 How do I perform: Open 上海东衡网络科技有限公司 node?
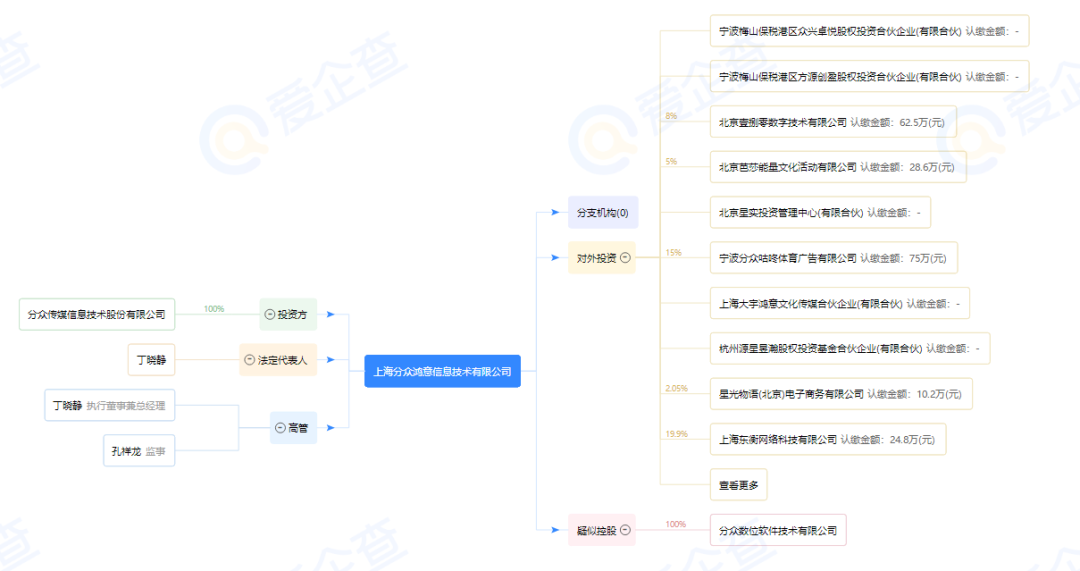(828, 439)
